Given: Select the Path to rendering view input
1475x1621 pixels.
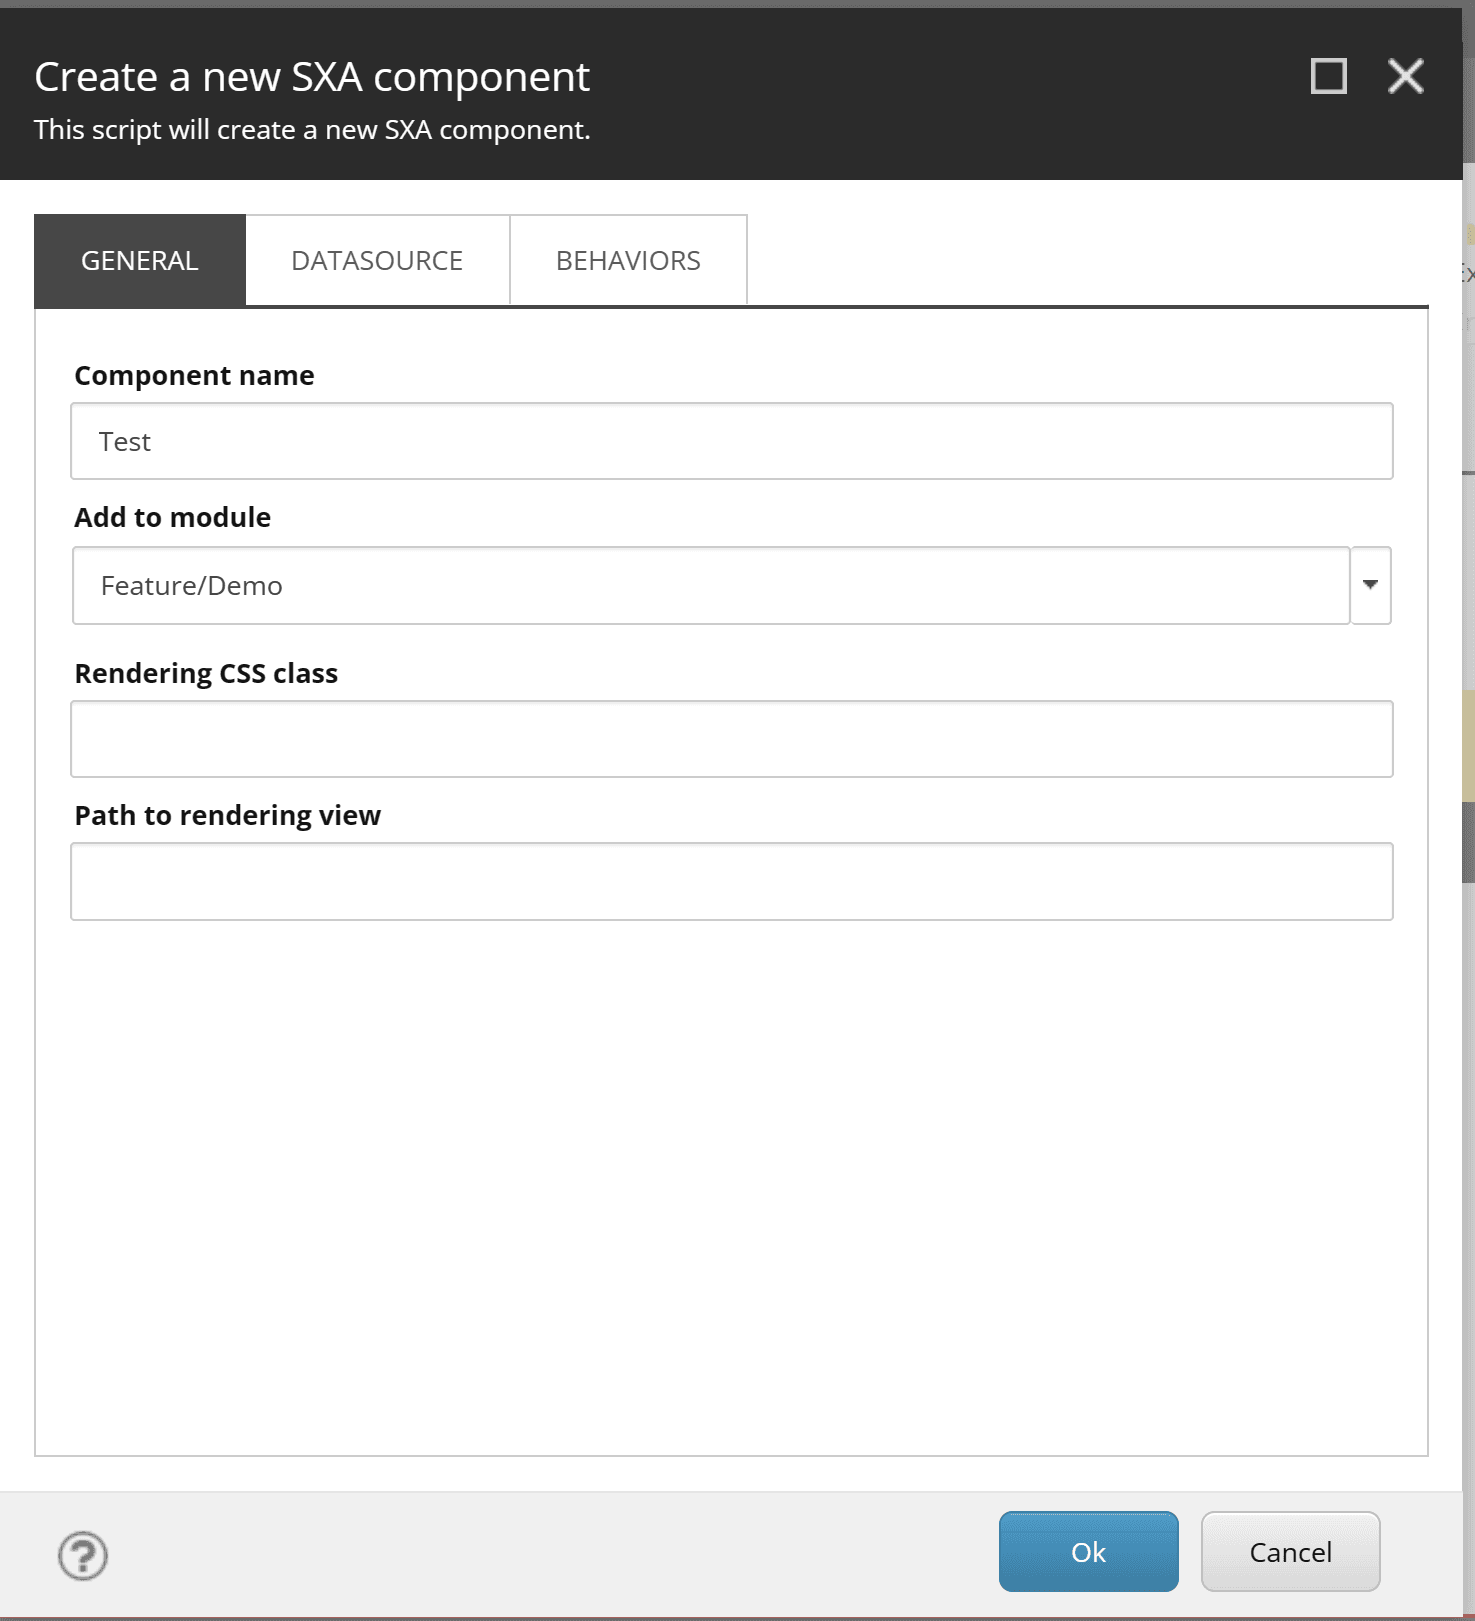Looking at the screenshot, I should [x=731, y=881].
